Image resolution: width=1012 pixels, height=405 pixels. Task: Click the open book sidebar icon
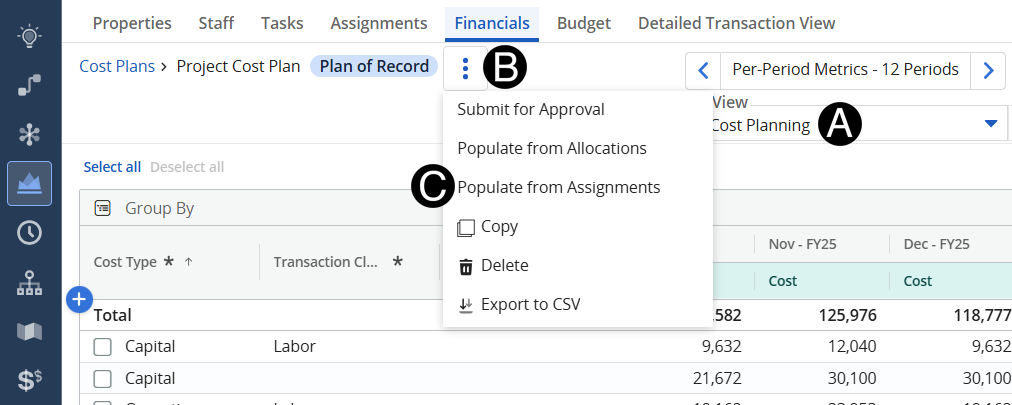pos(30,331)
